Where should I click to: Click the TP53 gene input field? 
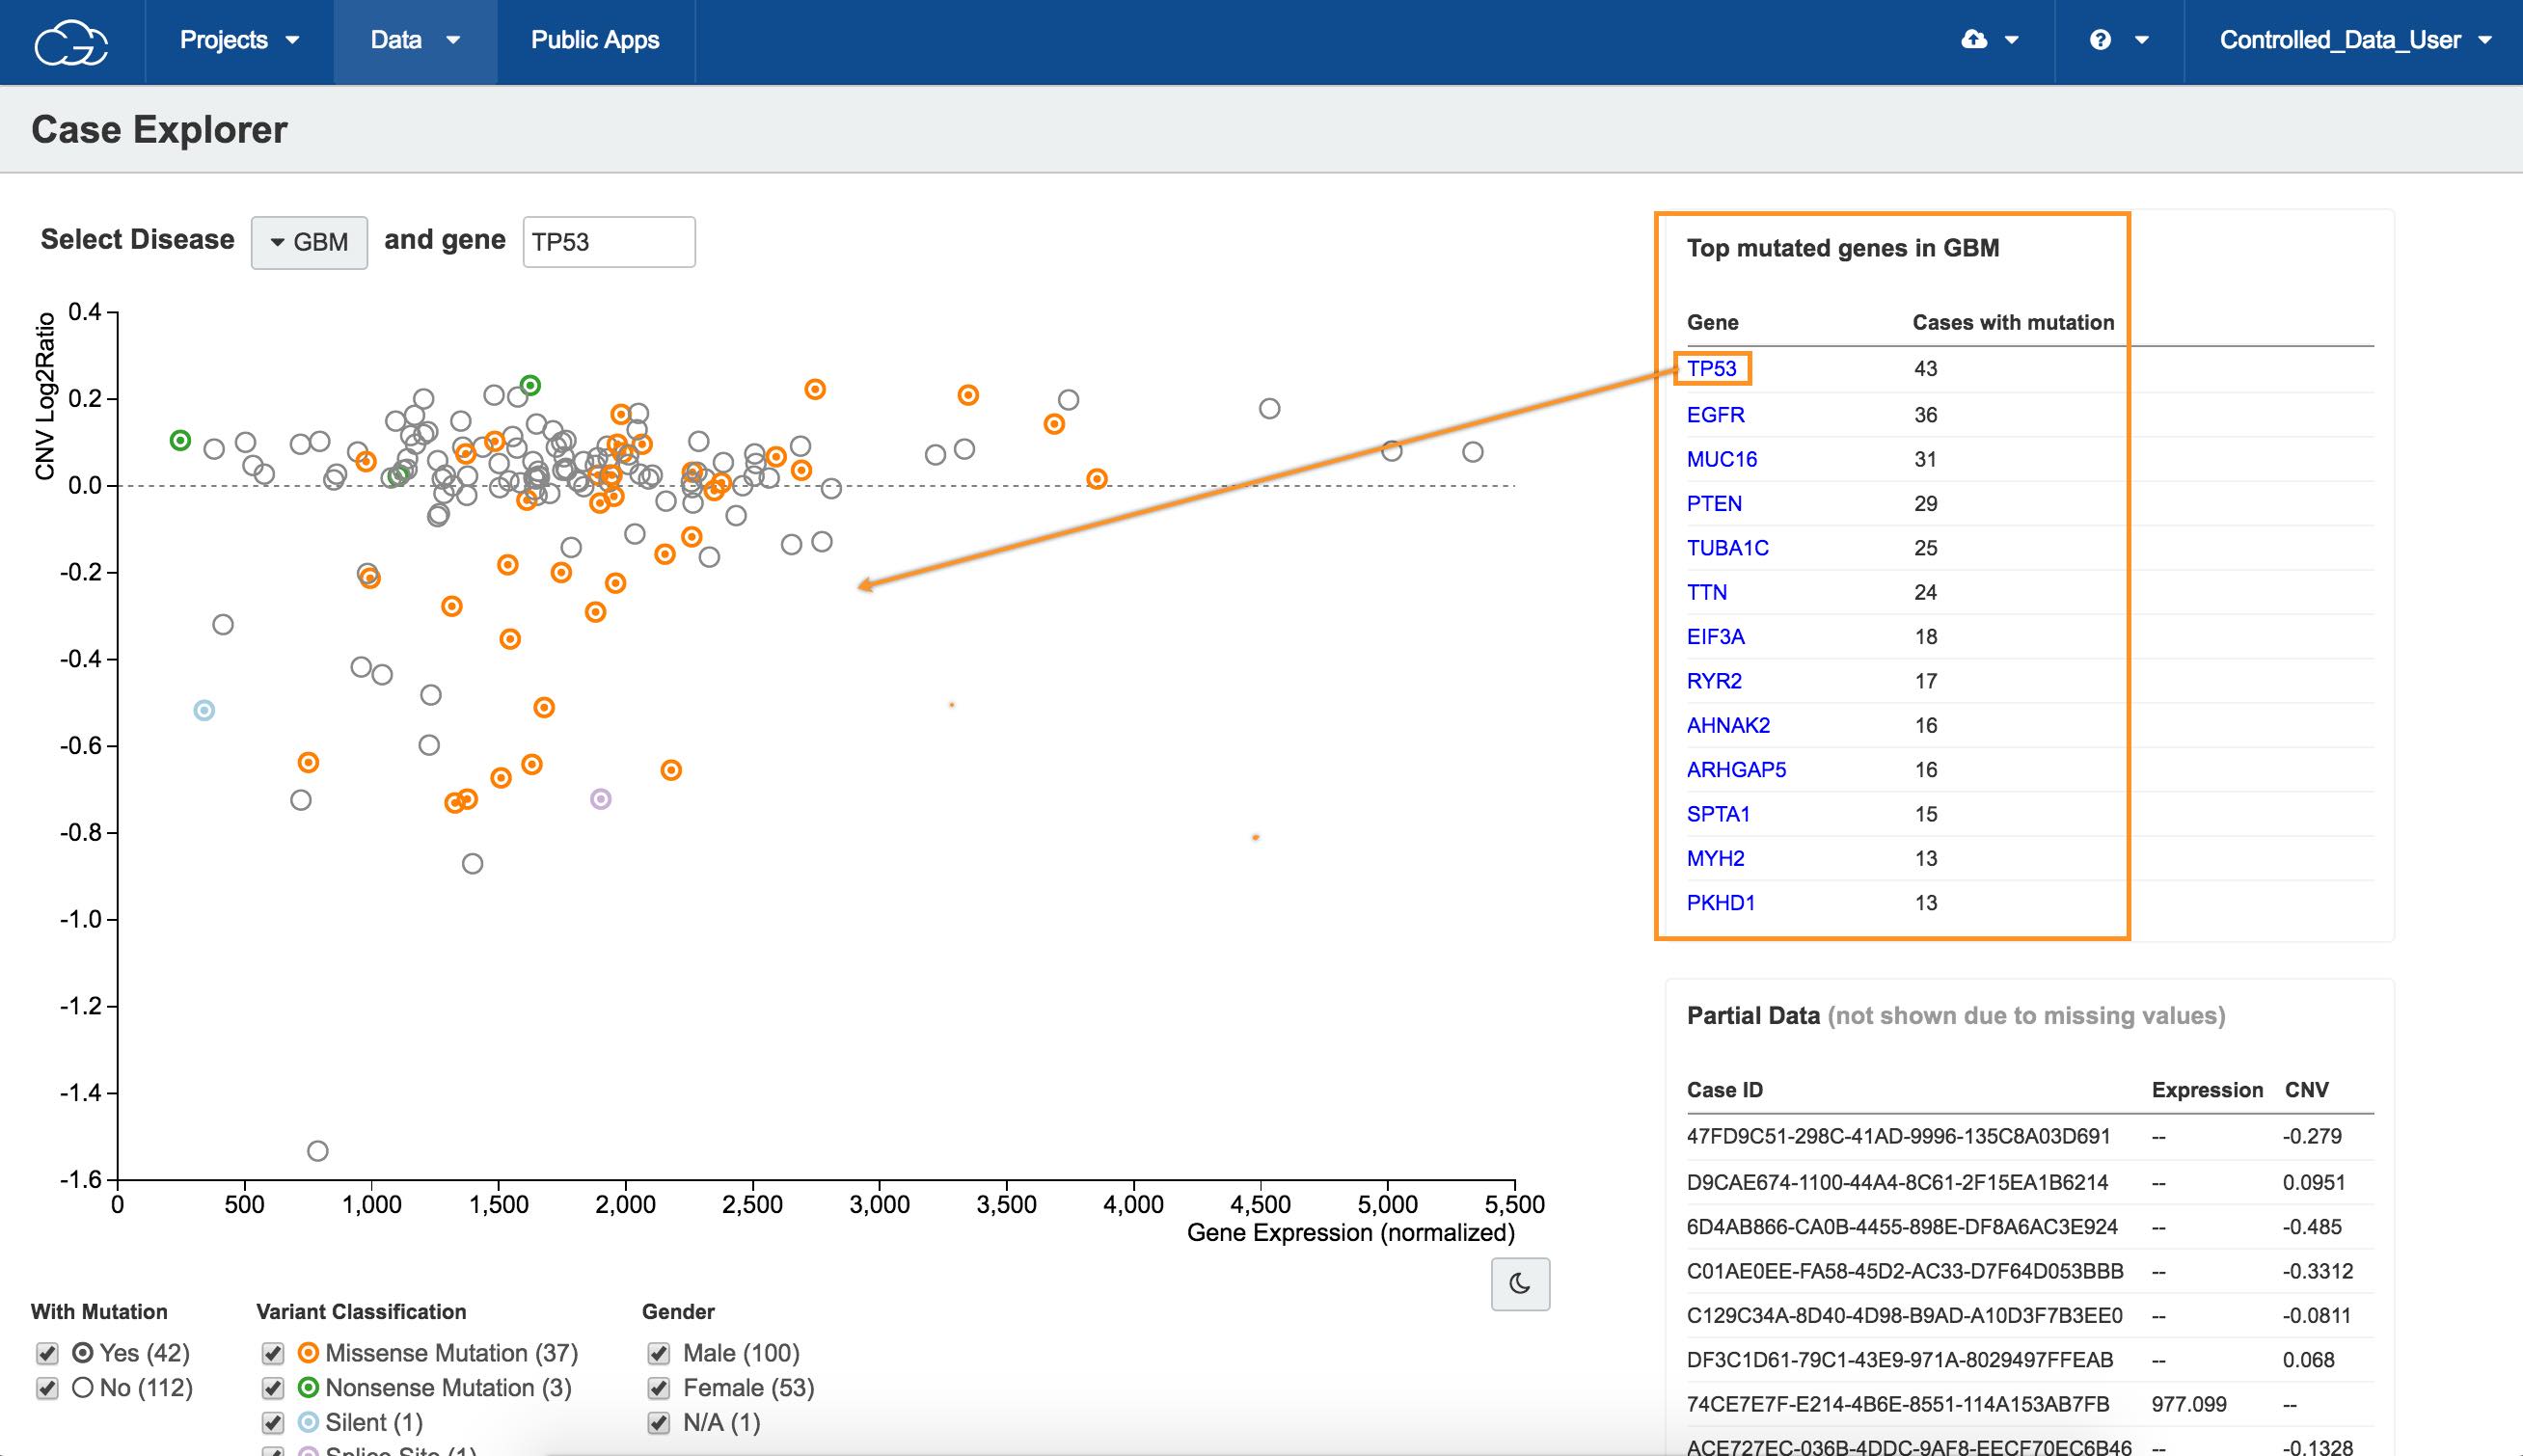pos(609,242)
